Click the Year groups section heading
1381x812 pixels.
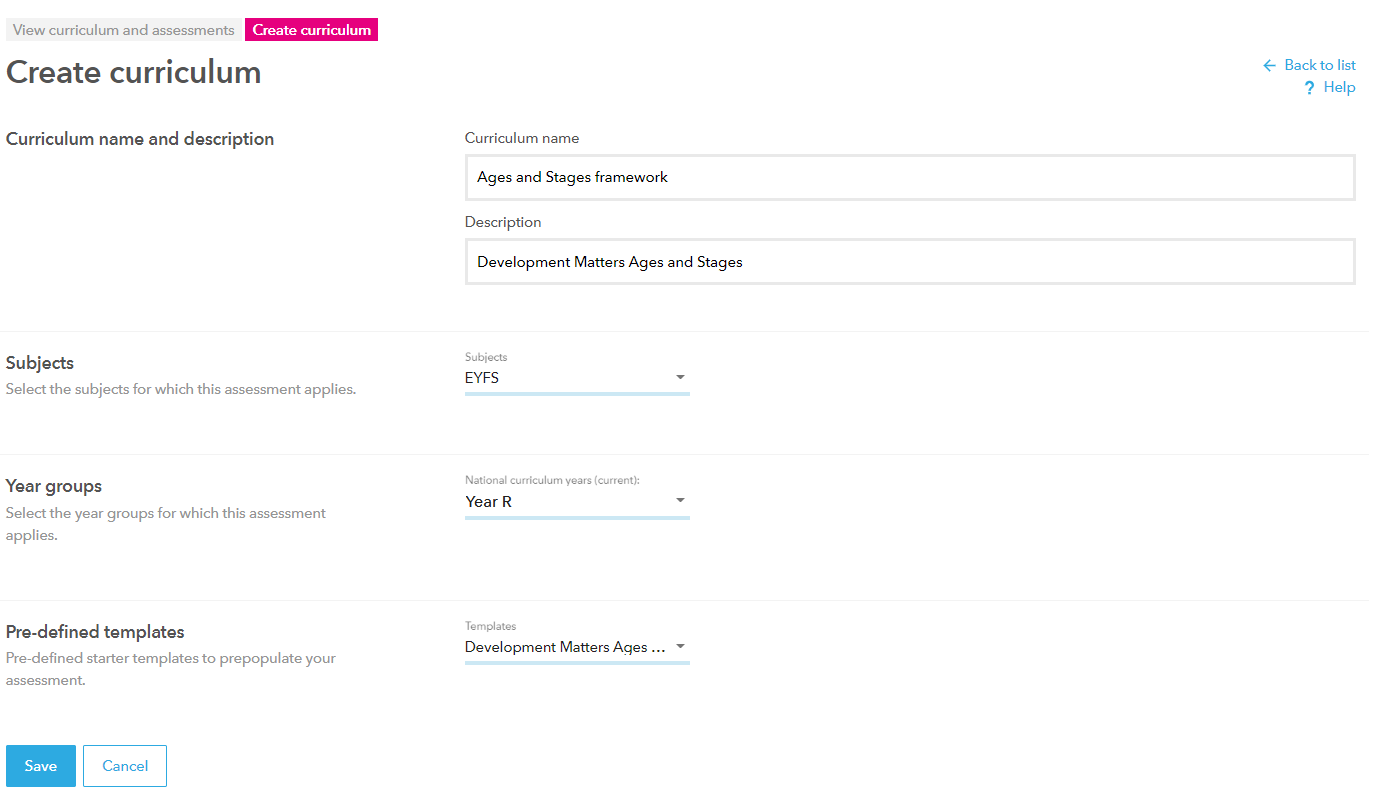pos(54,486)
